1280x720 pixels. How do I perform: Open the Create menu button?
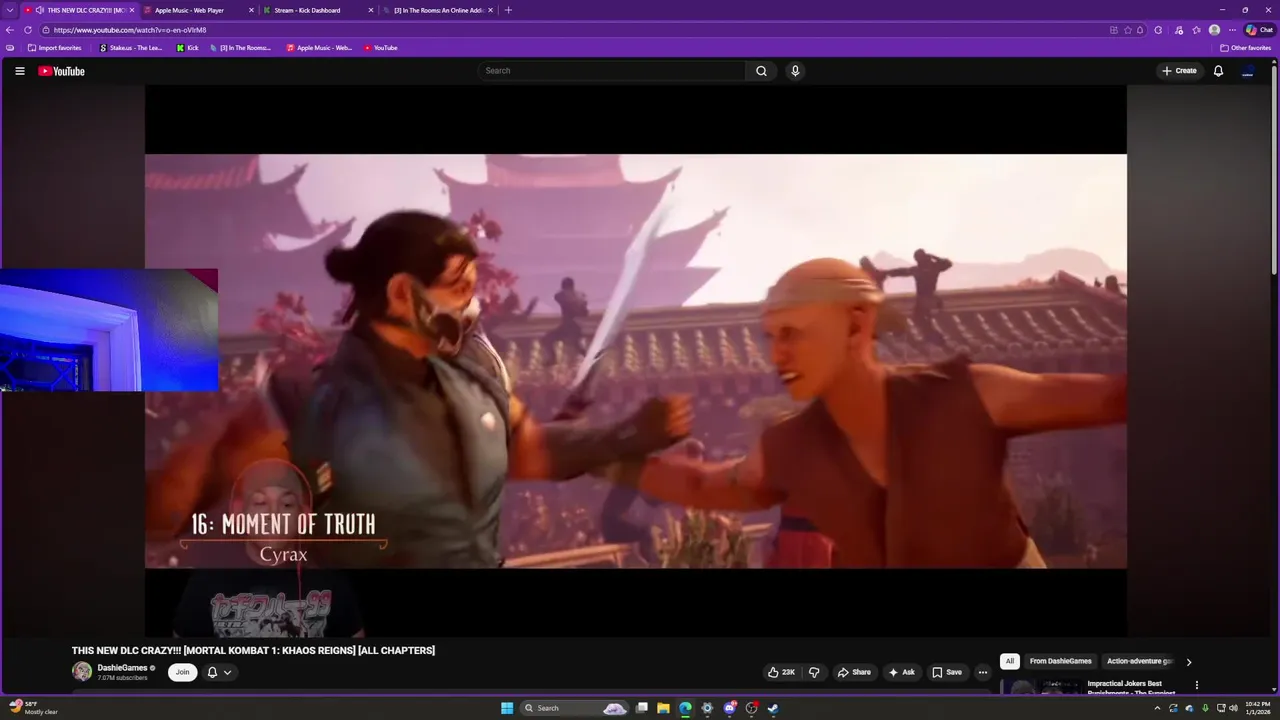[x=1179, y=71]
